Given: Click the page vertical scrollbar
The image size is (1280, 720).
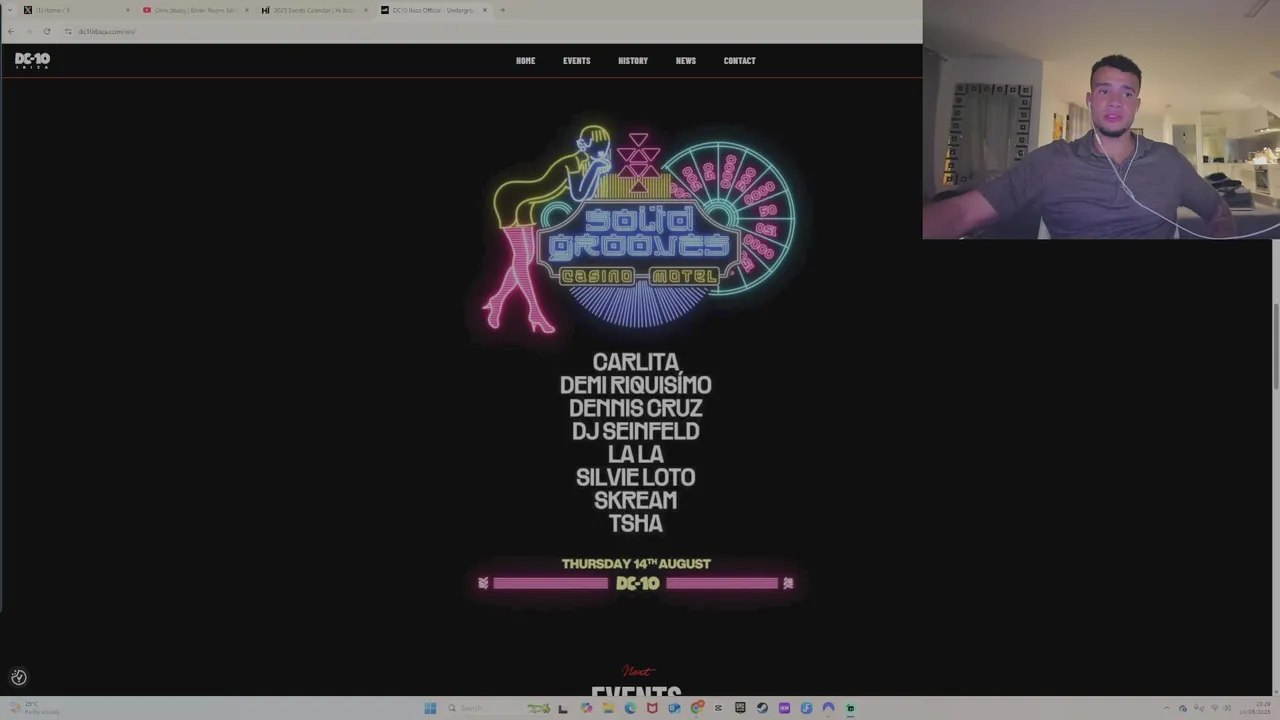Looking at the screenshot, I should [x=1276, y=345].
